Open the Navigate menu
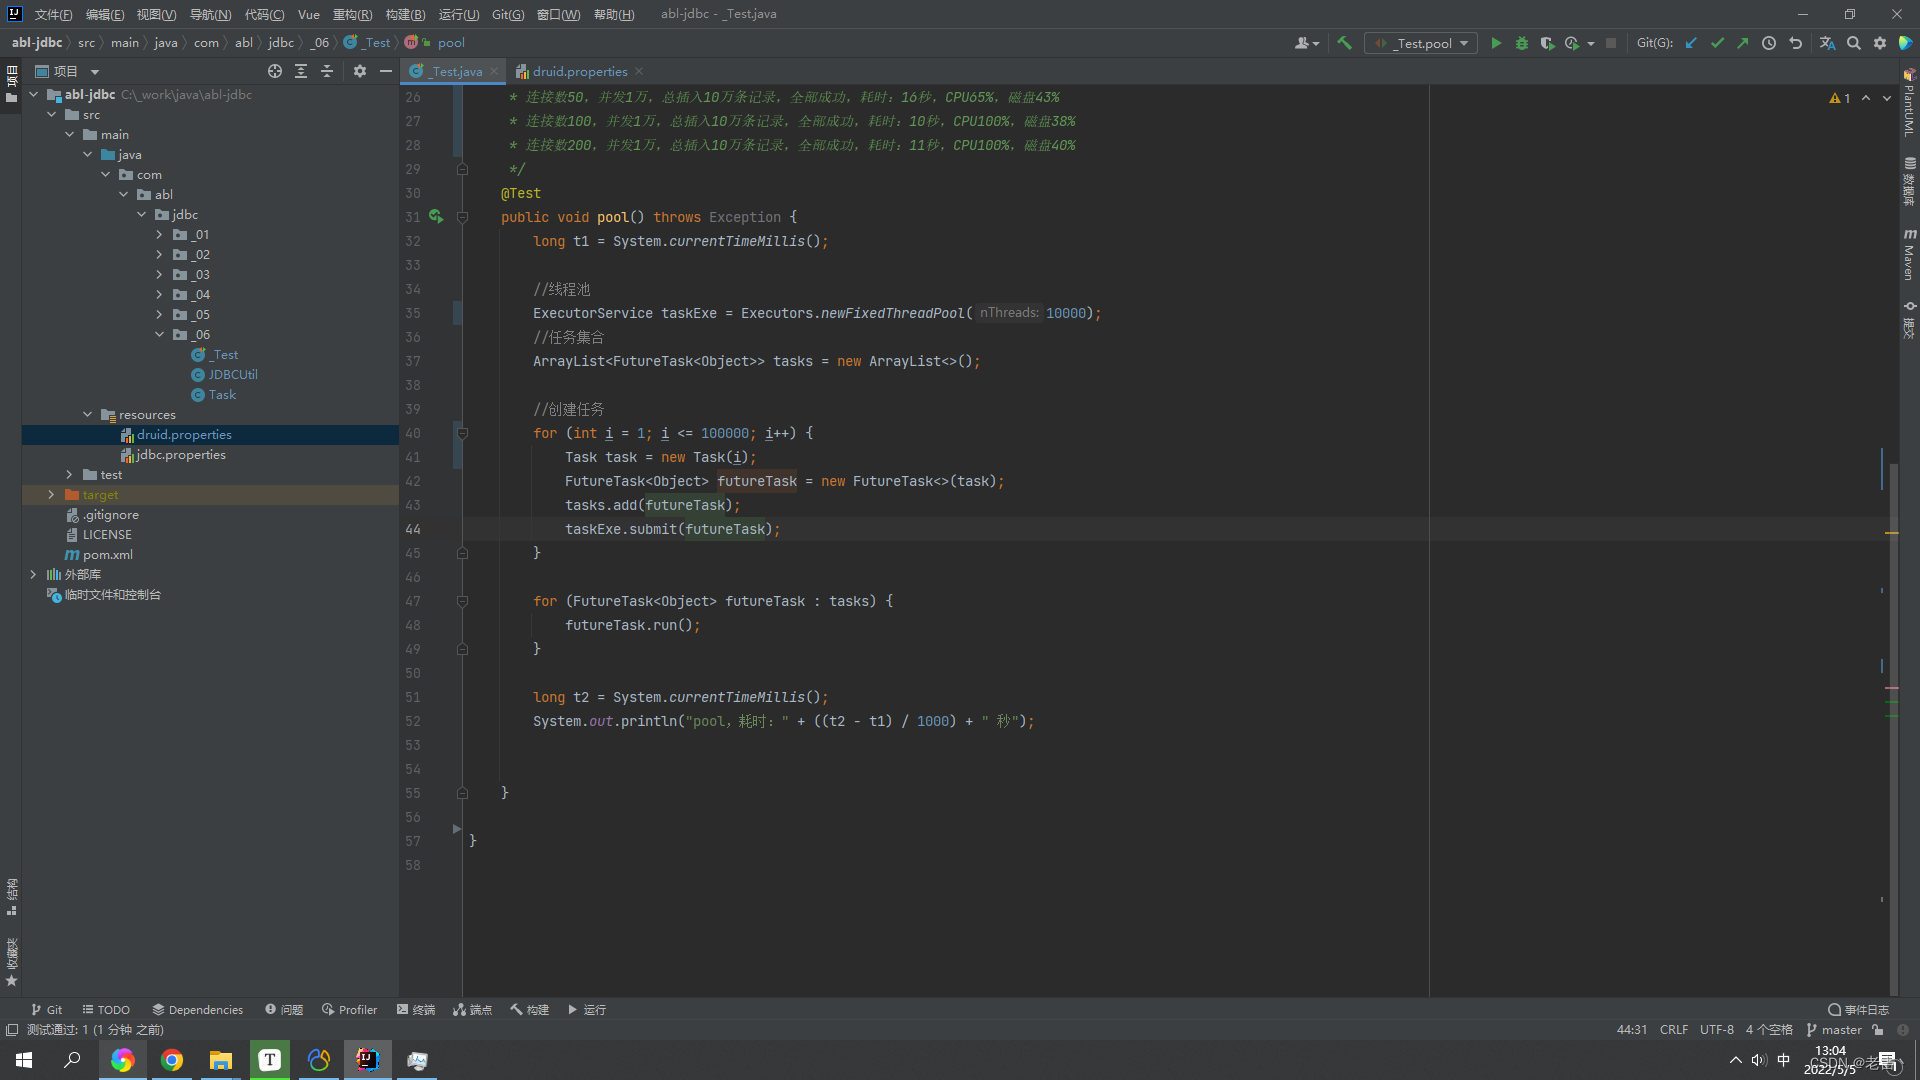 pos(210,14)
